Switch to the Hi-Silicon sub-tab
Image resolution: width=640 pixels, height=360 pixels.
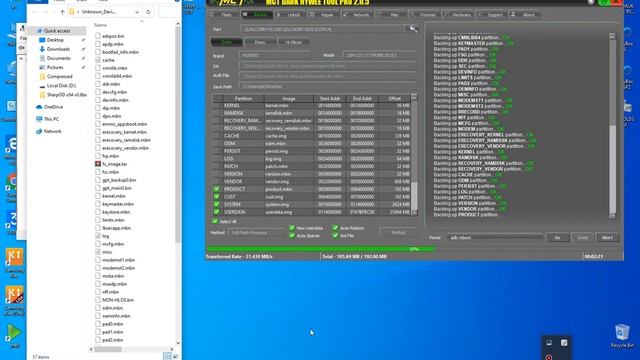coord(293,42)
